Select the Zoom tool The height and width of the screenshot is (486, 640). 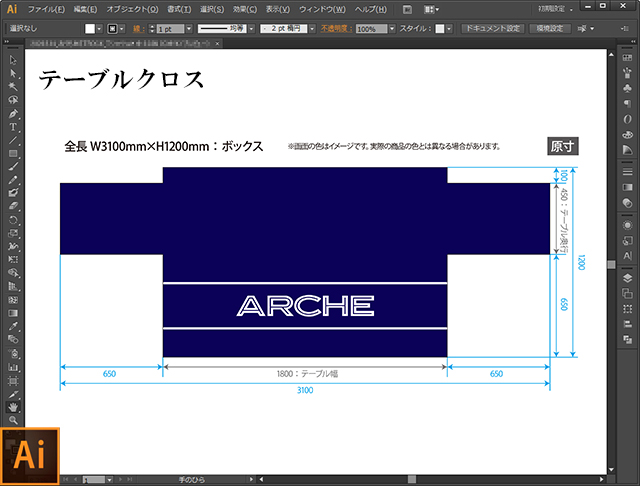point(13,420)
